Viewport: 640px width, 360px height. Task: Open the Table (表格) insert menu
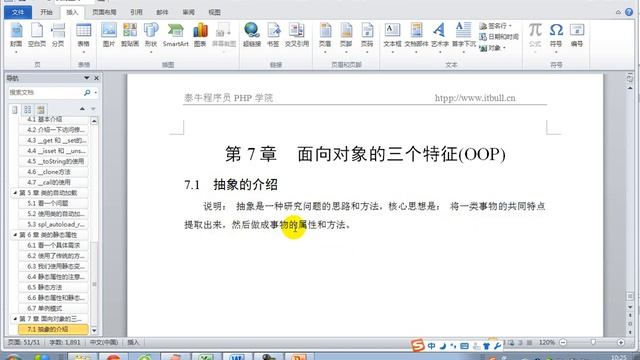click(x=83, y=38)
